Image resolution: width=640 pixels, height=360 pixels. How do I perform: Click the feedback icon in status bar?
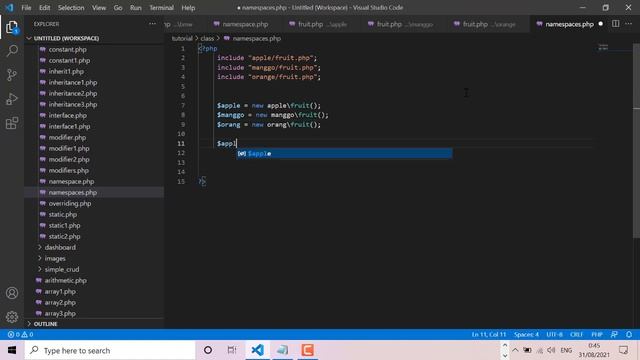pos(614,334)
